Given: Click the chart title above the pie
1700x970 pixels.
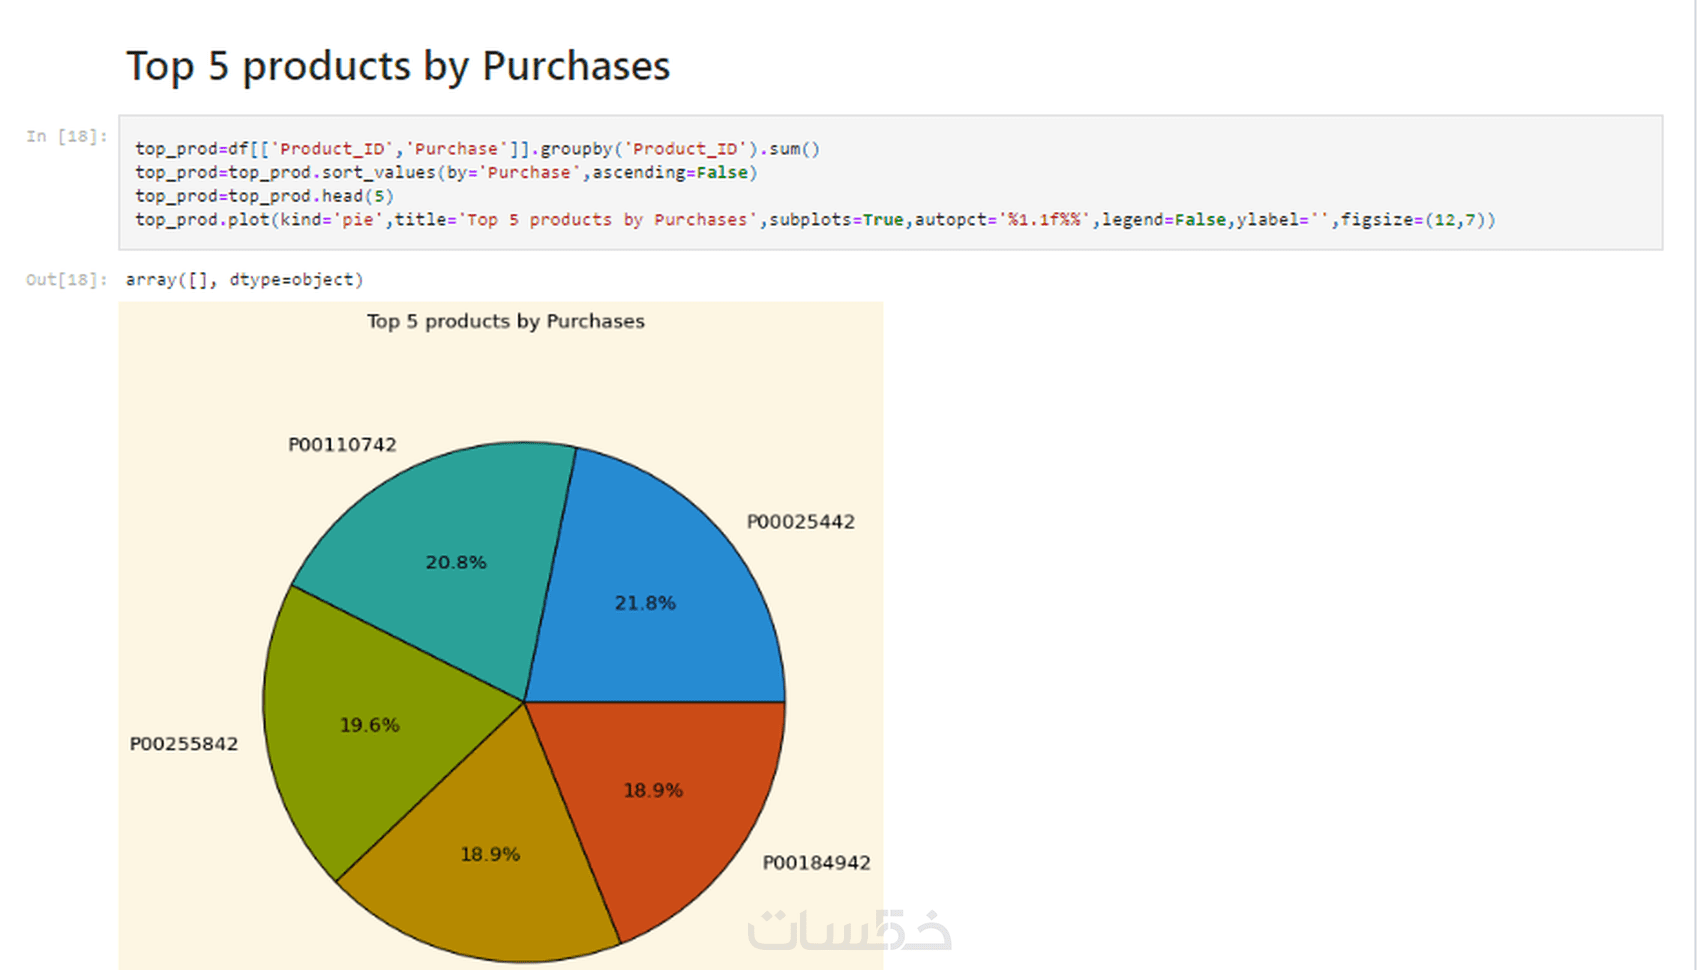Looking at the screenshot, I should pyautogui.click(x=505, y=322).
